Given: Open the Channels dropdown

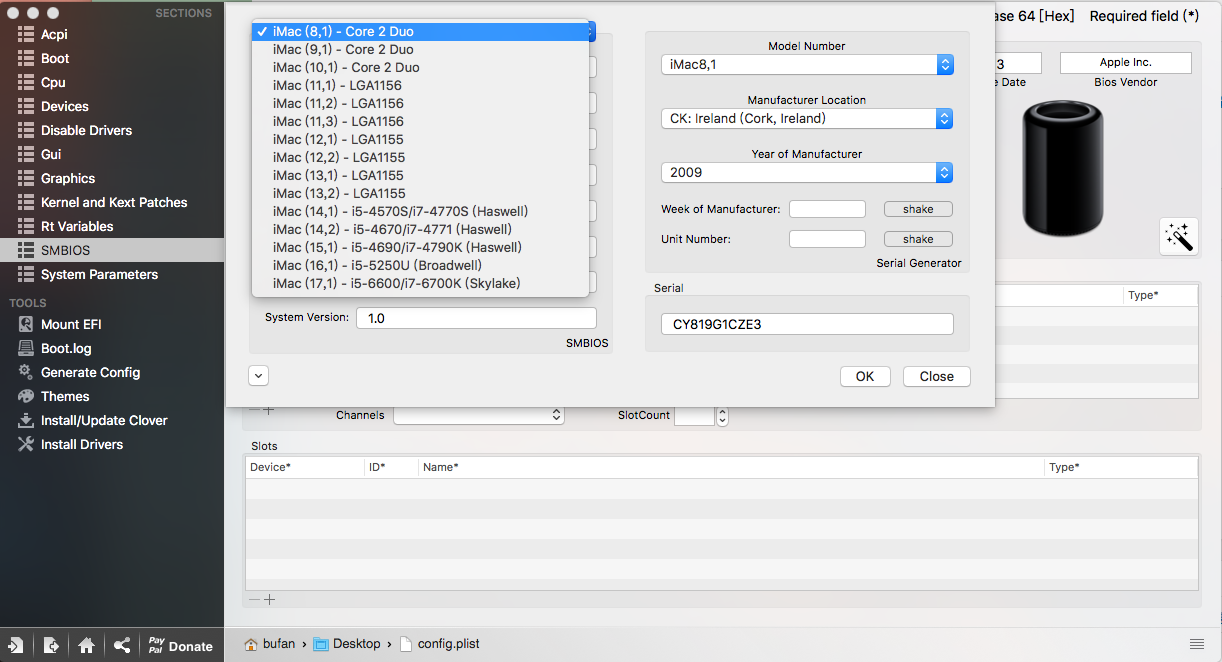Looking at the screenshot, I should coord(479,415).
